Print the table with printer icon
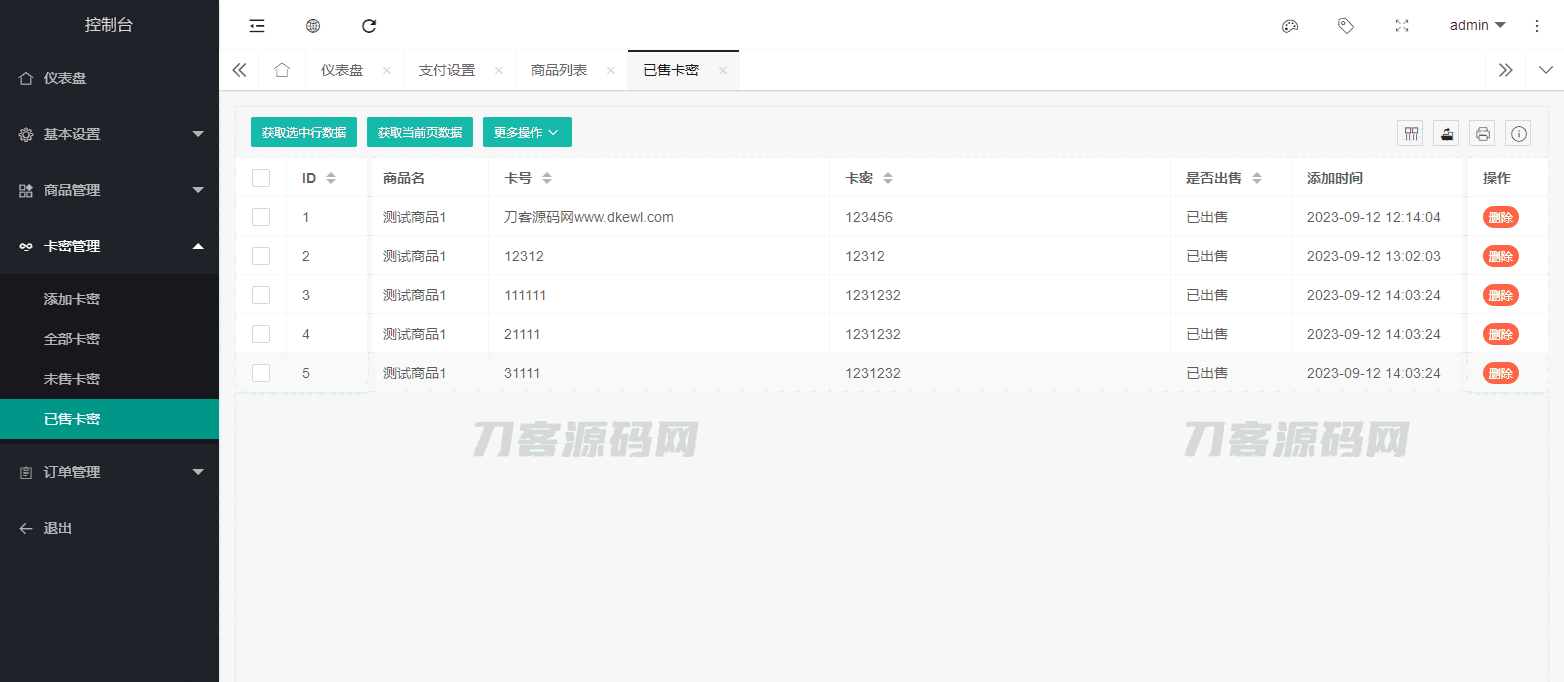 pos(1483,133)
